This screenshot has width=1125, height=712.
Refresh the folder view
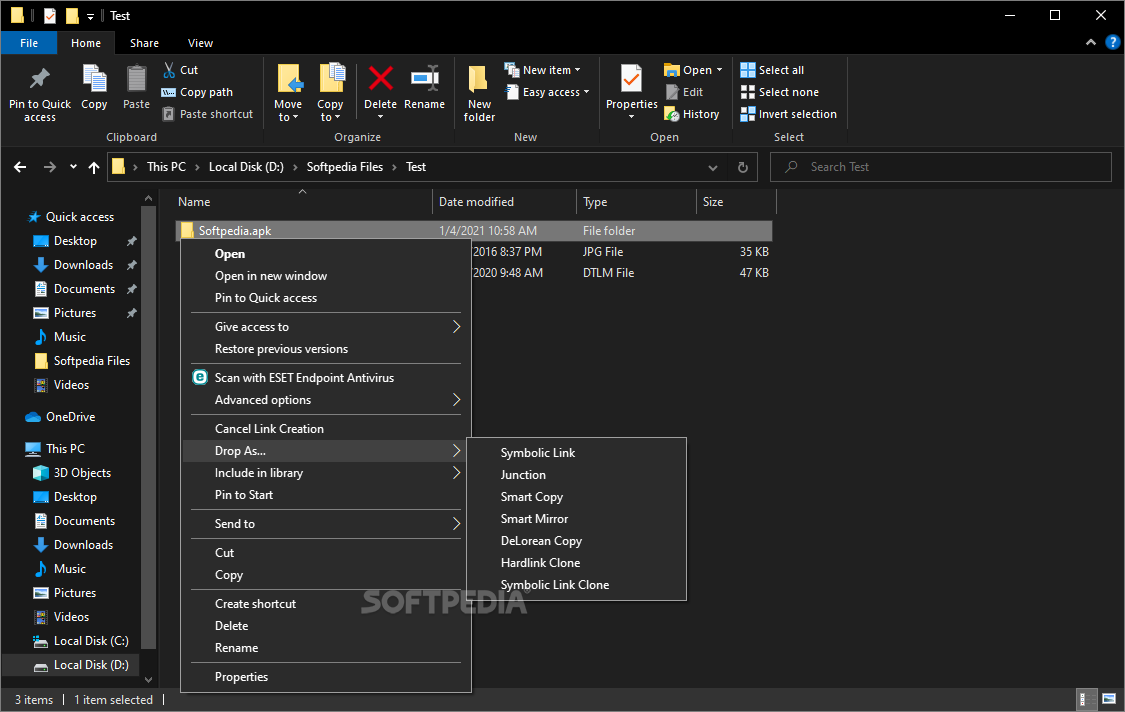[743, 167]
